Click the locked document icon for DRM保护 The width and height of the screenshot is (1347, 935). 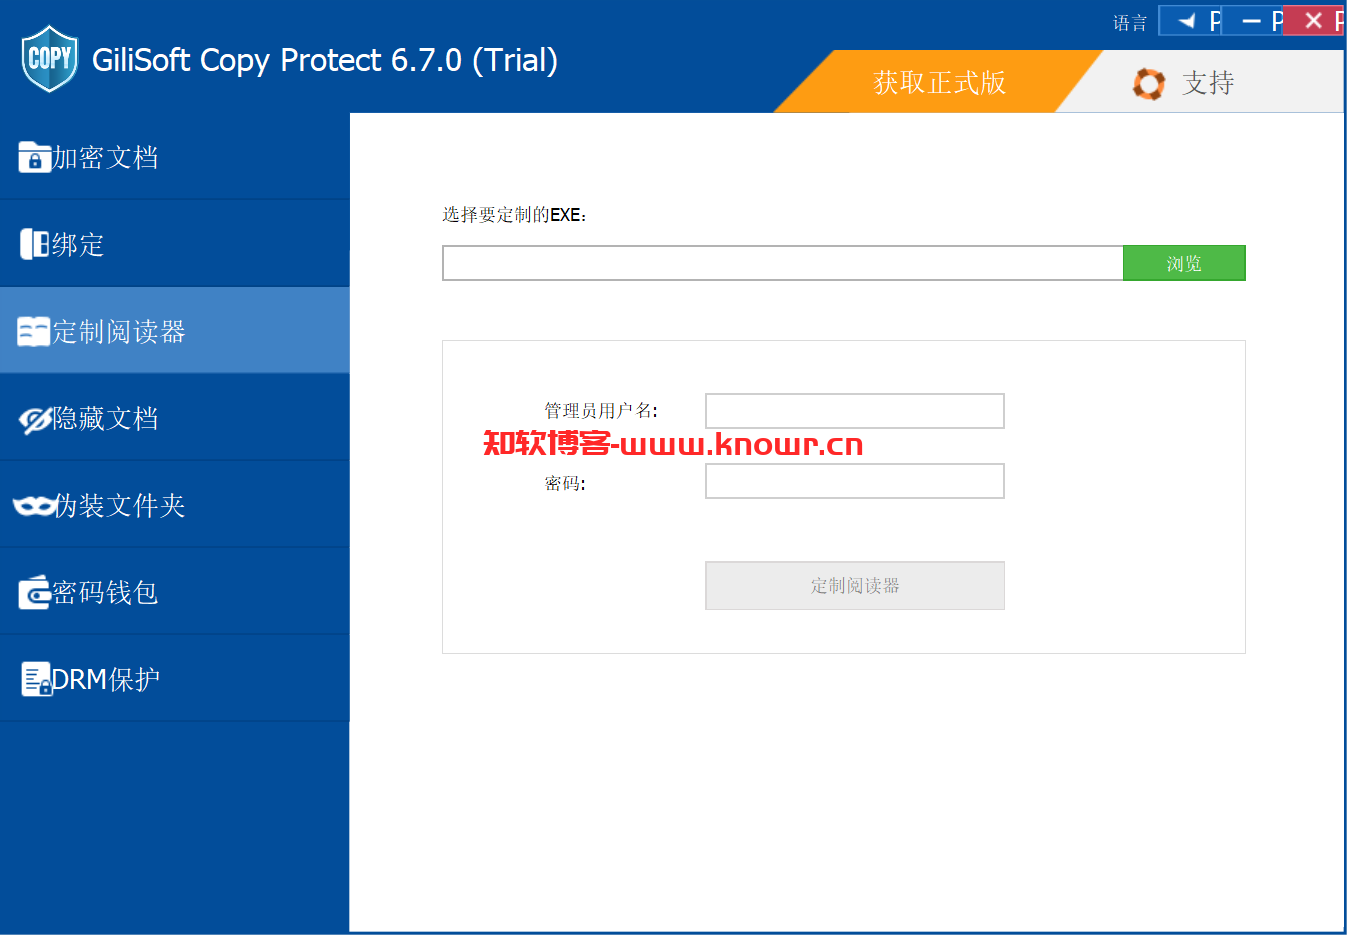click(x=36, y=679)
